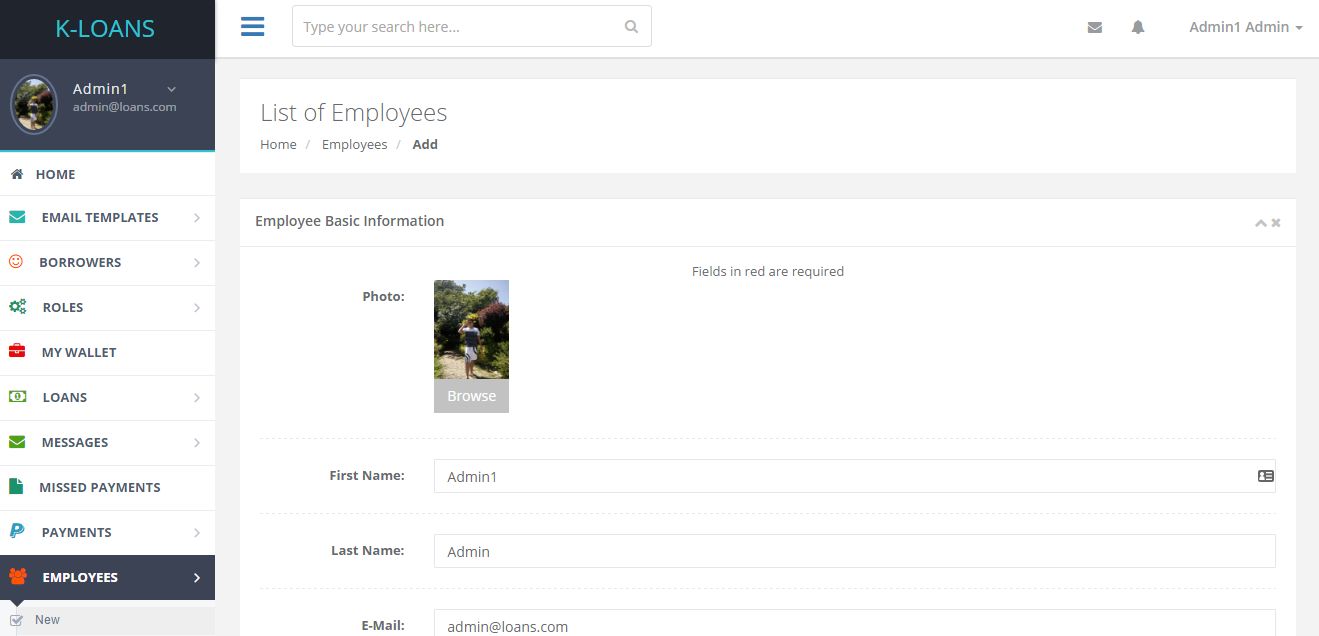Click the Employees people icon
Image resolution: width=1319 pixels, height=636 pixels.
(x=18, y=577)
